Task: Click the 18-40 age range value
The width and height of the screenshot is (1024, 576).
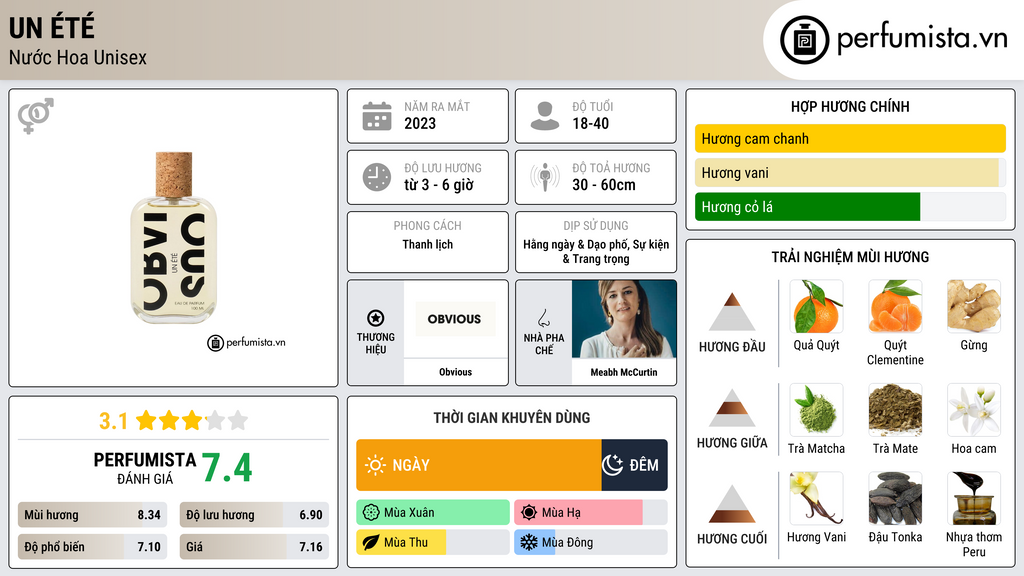Action: [590, 123]
